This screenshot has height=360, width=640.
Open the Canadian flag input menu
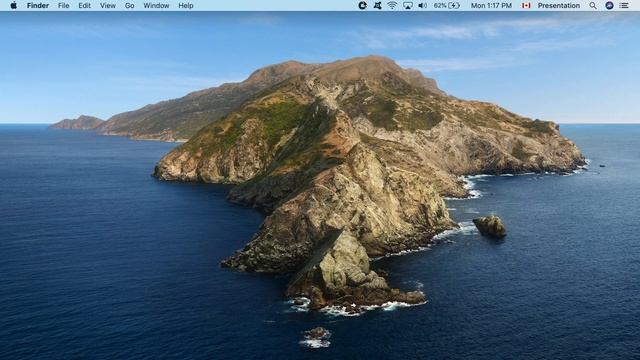click(x=526, y=5)
